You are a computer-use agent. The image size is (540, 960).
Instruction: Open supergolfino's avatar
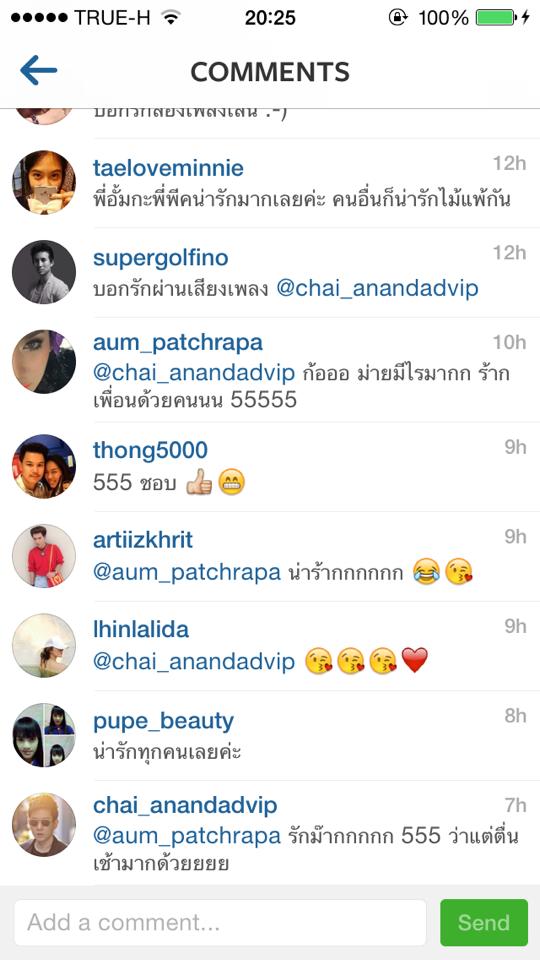click(44, 272)
